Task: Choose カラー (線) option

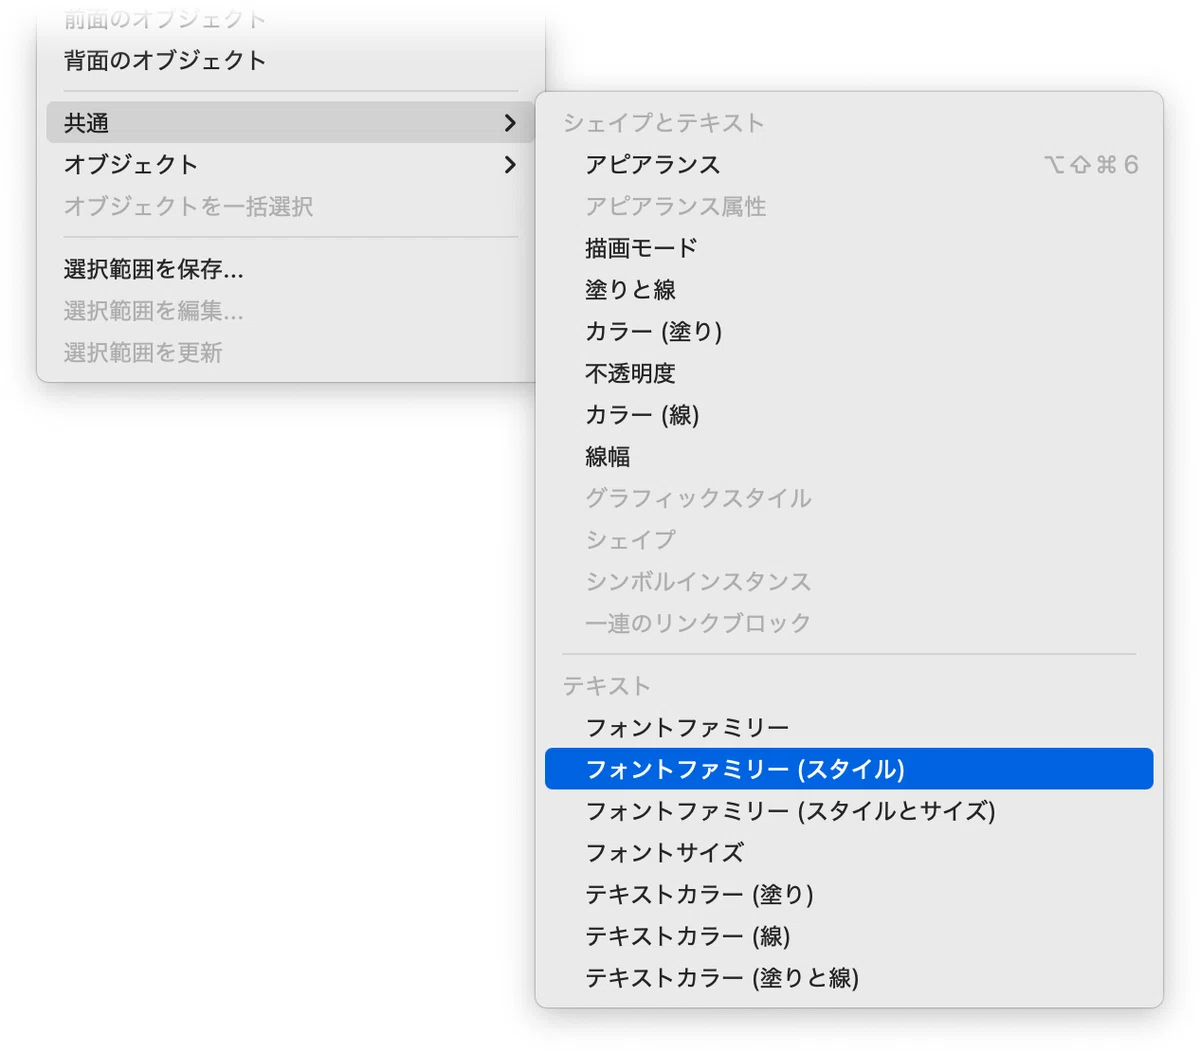Action: click(x=849, y=414)
